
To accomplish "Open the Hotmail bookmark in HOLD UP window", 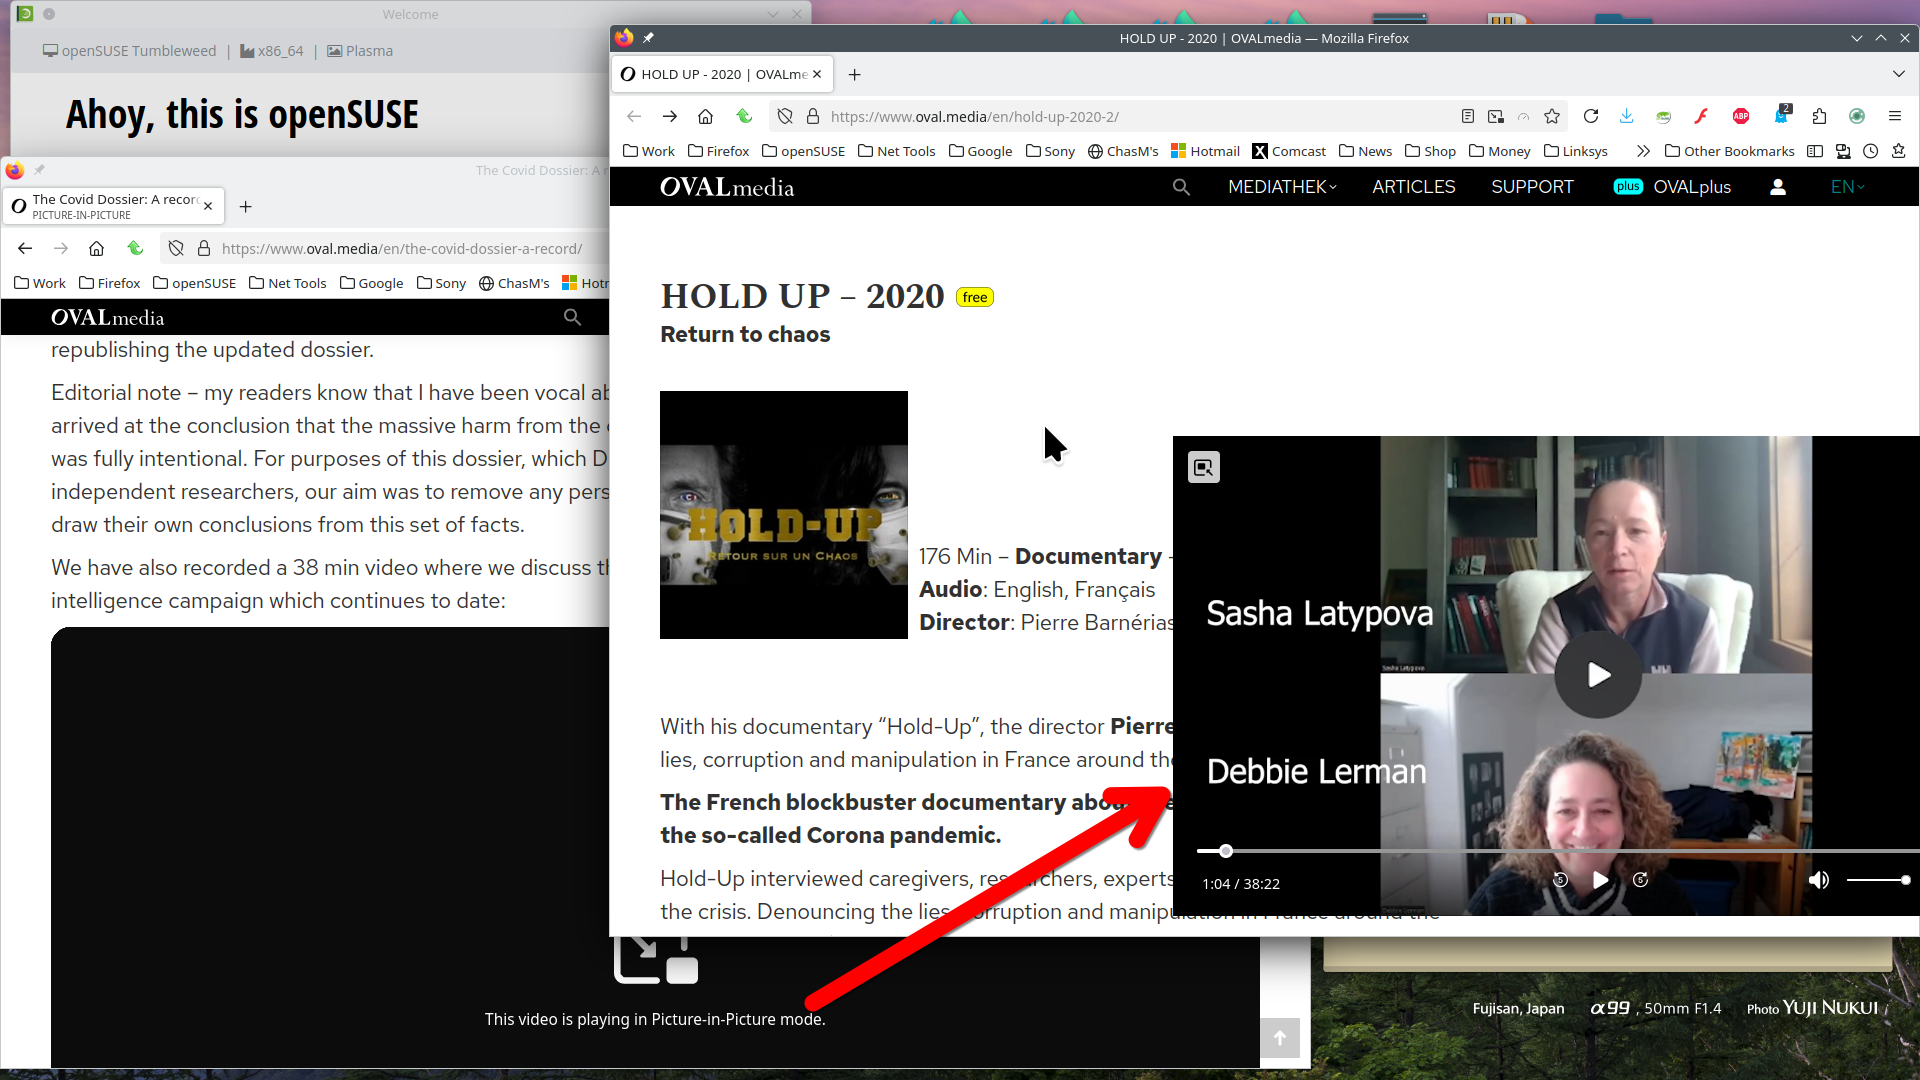I will [x=1205, y=151].
